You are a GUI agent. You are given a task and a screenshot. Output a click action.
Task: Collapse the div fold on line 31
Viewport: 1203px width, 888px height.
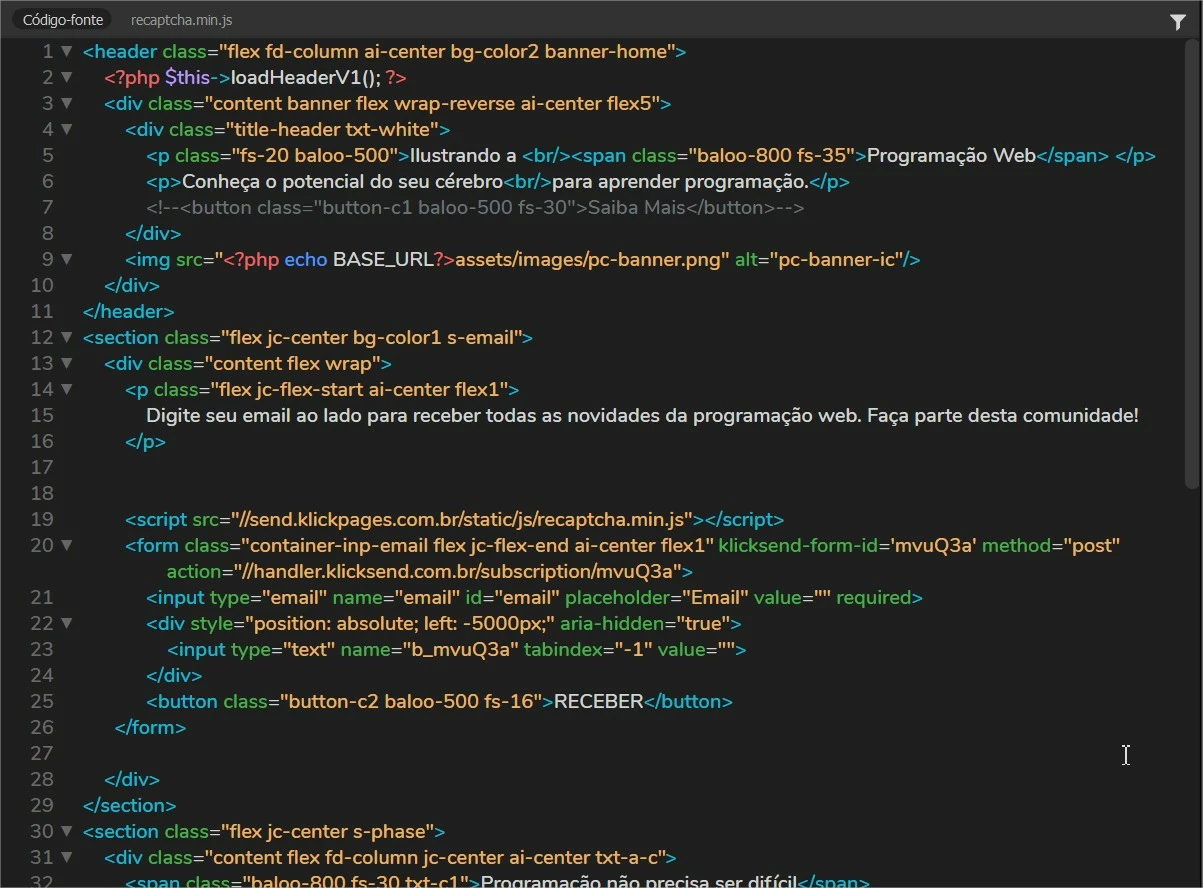[66, 857]
